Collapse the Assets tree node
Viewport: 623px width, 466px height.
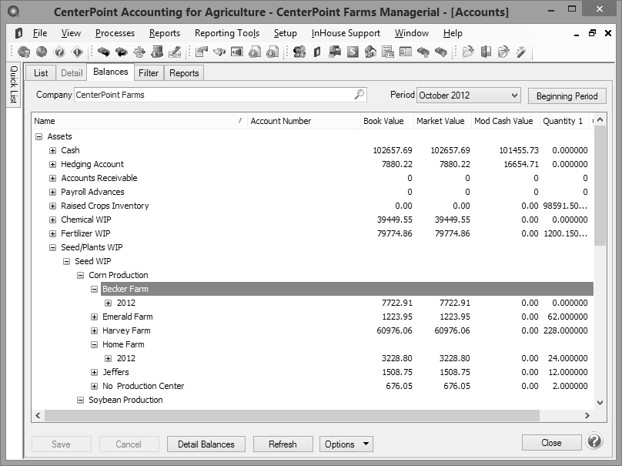[x=39, y=137]
